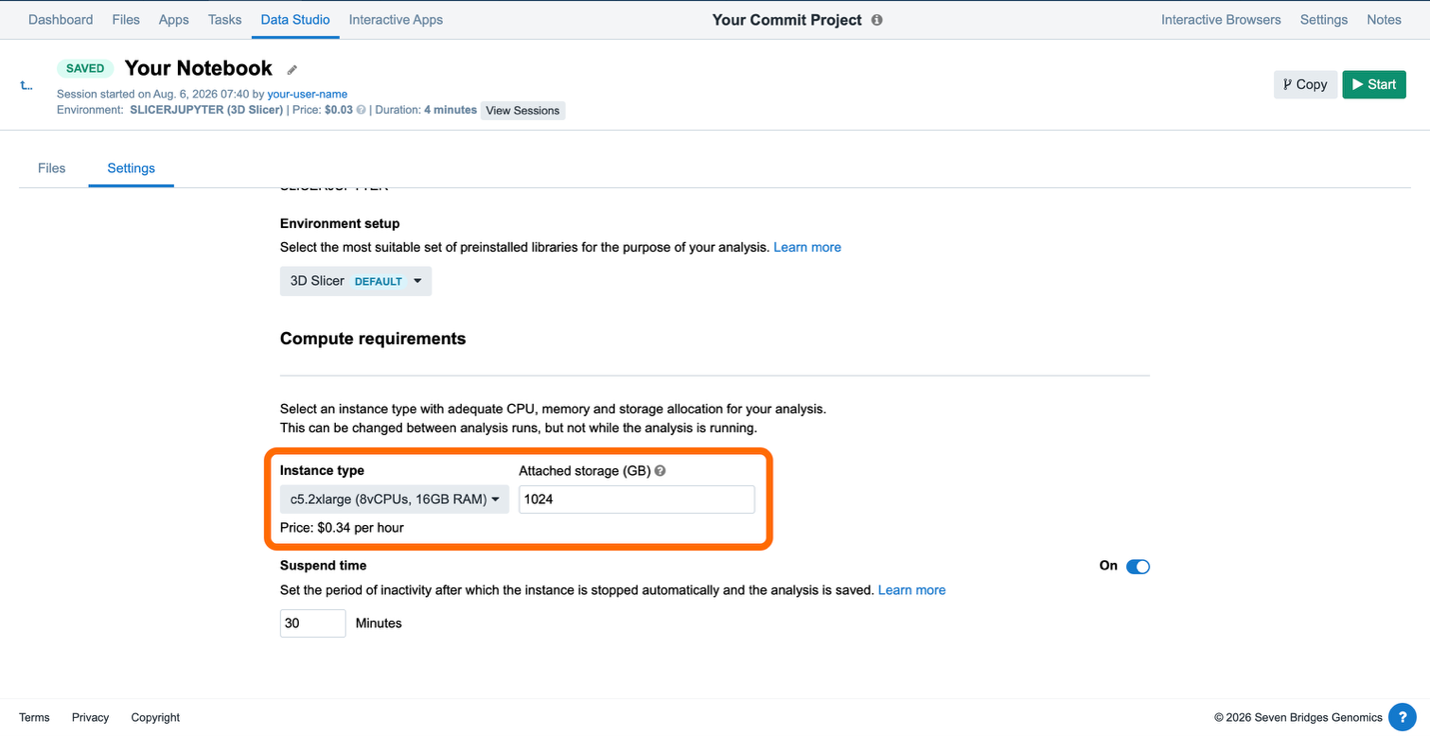The height and width of the screenshot is (736, 1430).
Task: Click the suspend time Minutes input box
Action: (313, 623)
